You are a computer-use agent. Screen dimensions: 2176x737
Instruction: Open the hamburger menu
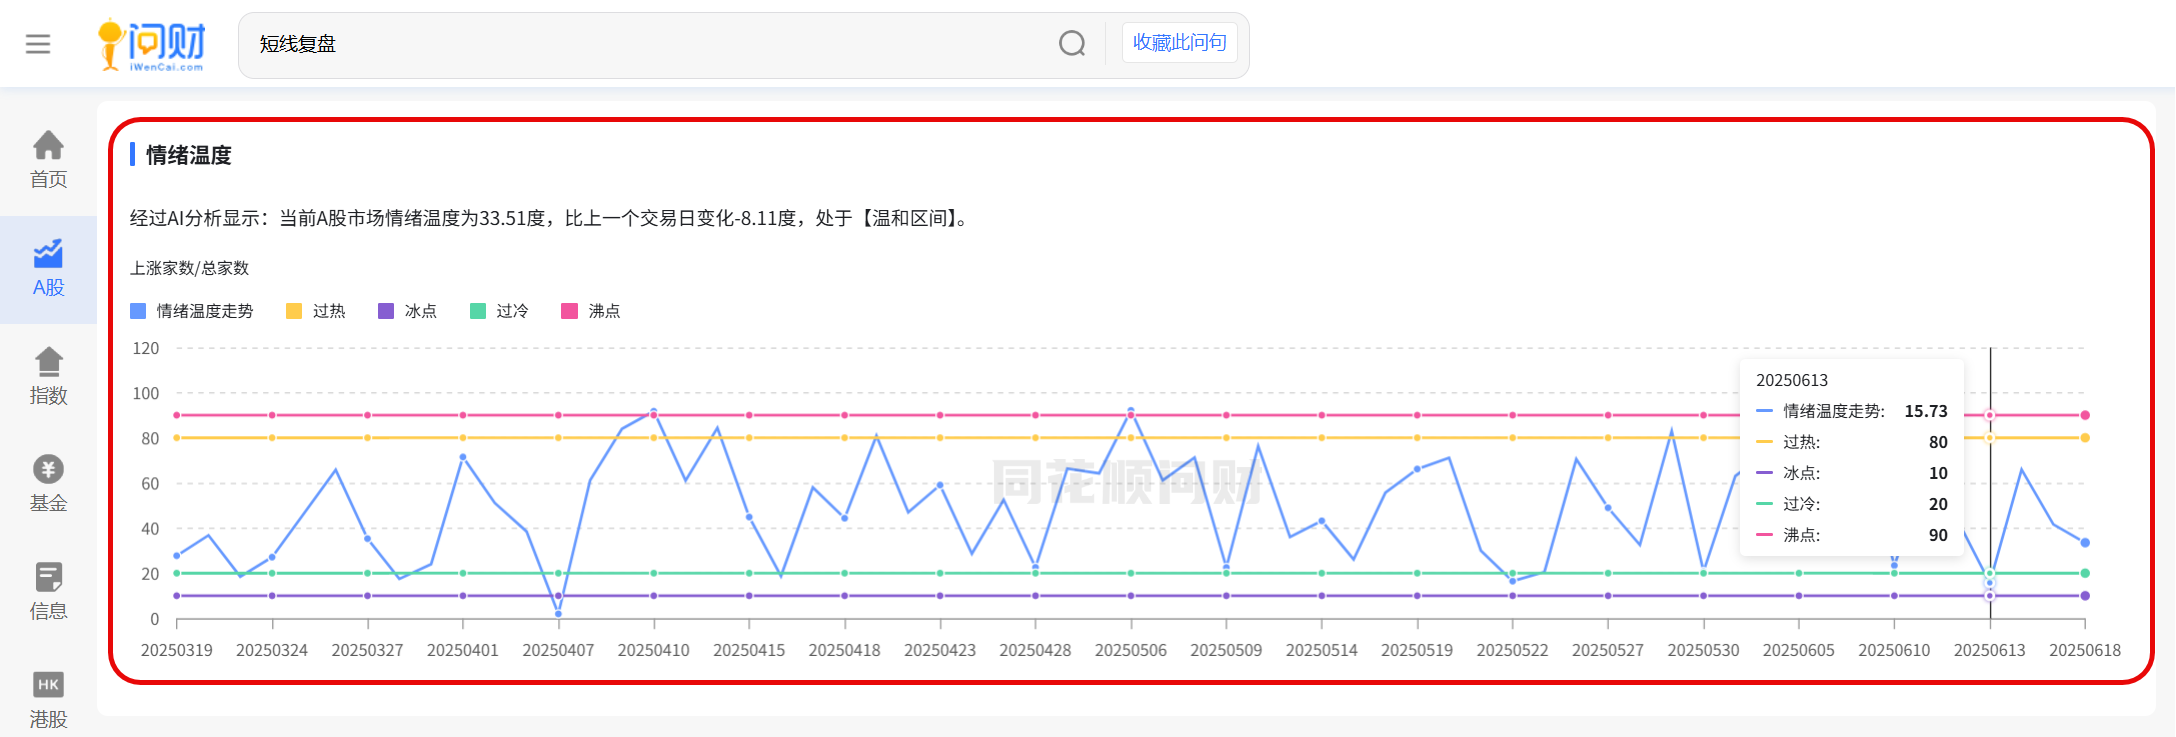click(38, 44)
